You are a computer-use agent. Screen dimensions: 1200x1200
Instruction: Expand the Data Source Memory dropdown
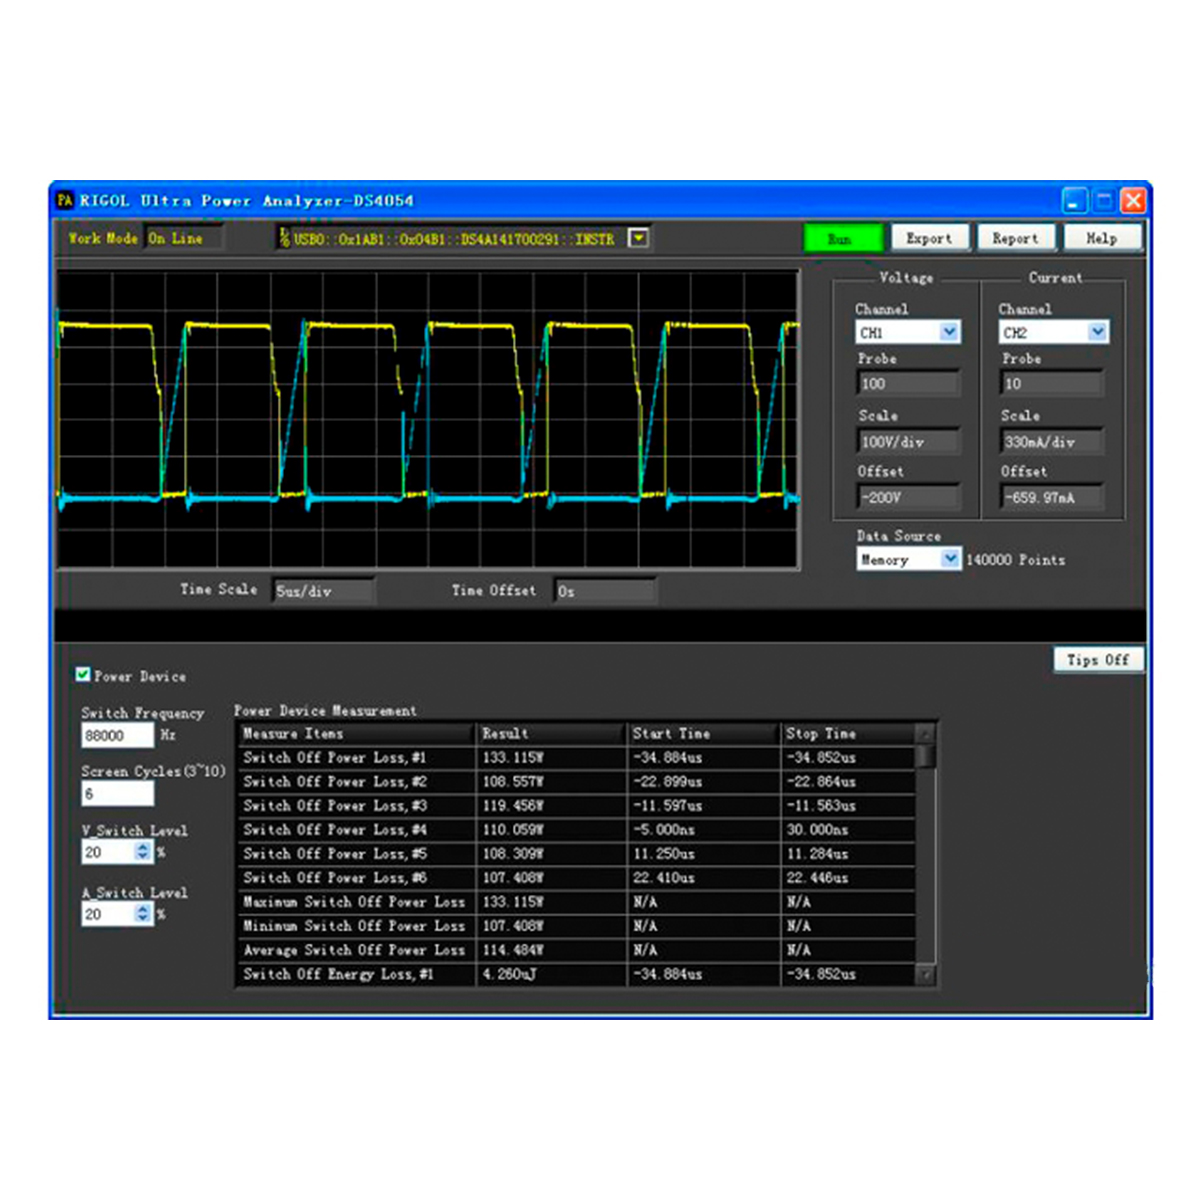pos(950,559)
